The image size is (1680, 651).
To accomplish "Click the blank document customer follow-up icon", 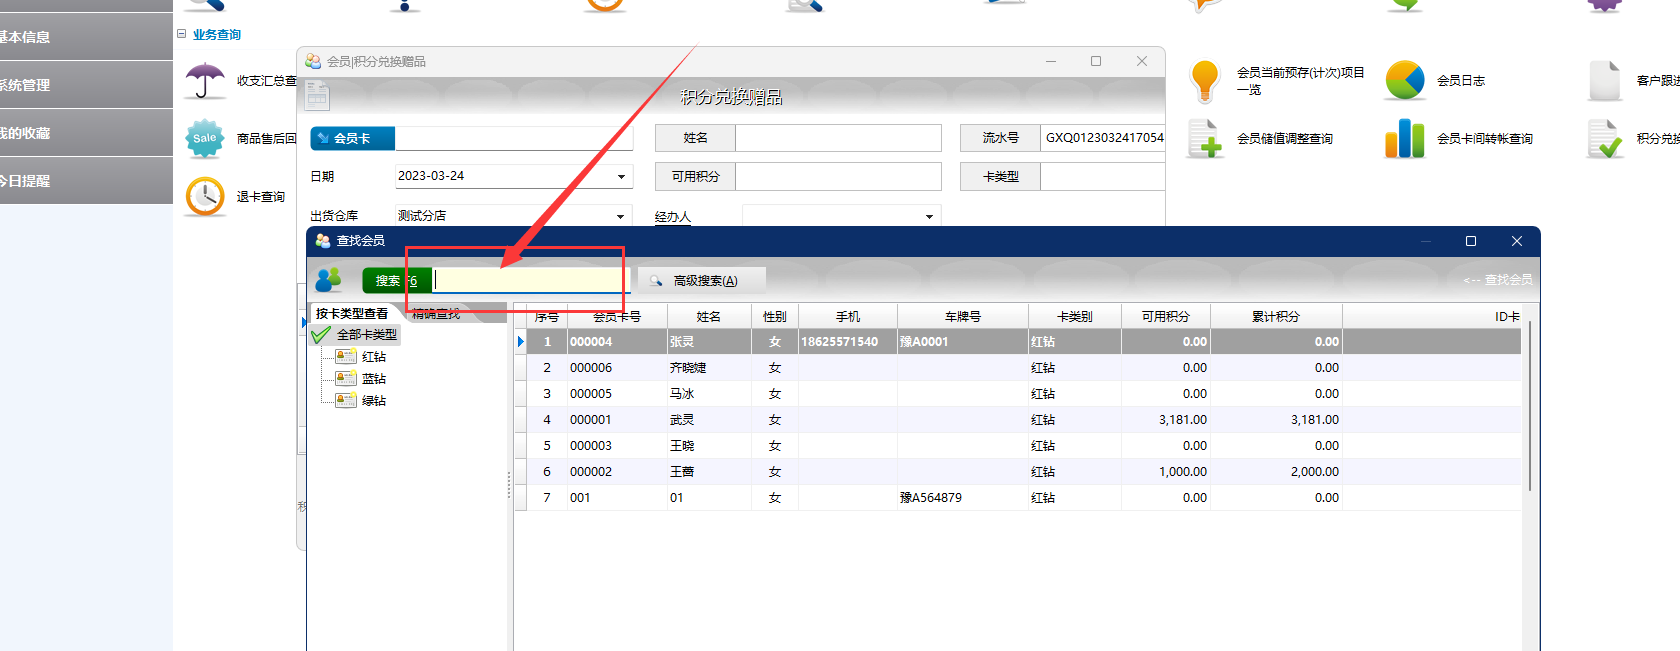I will [1605, 81].
